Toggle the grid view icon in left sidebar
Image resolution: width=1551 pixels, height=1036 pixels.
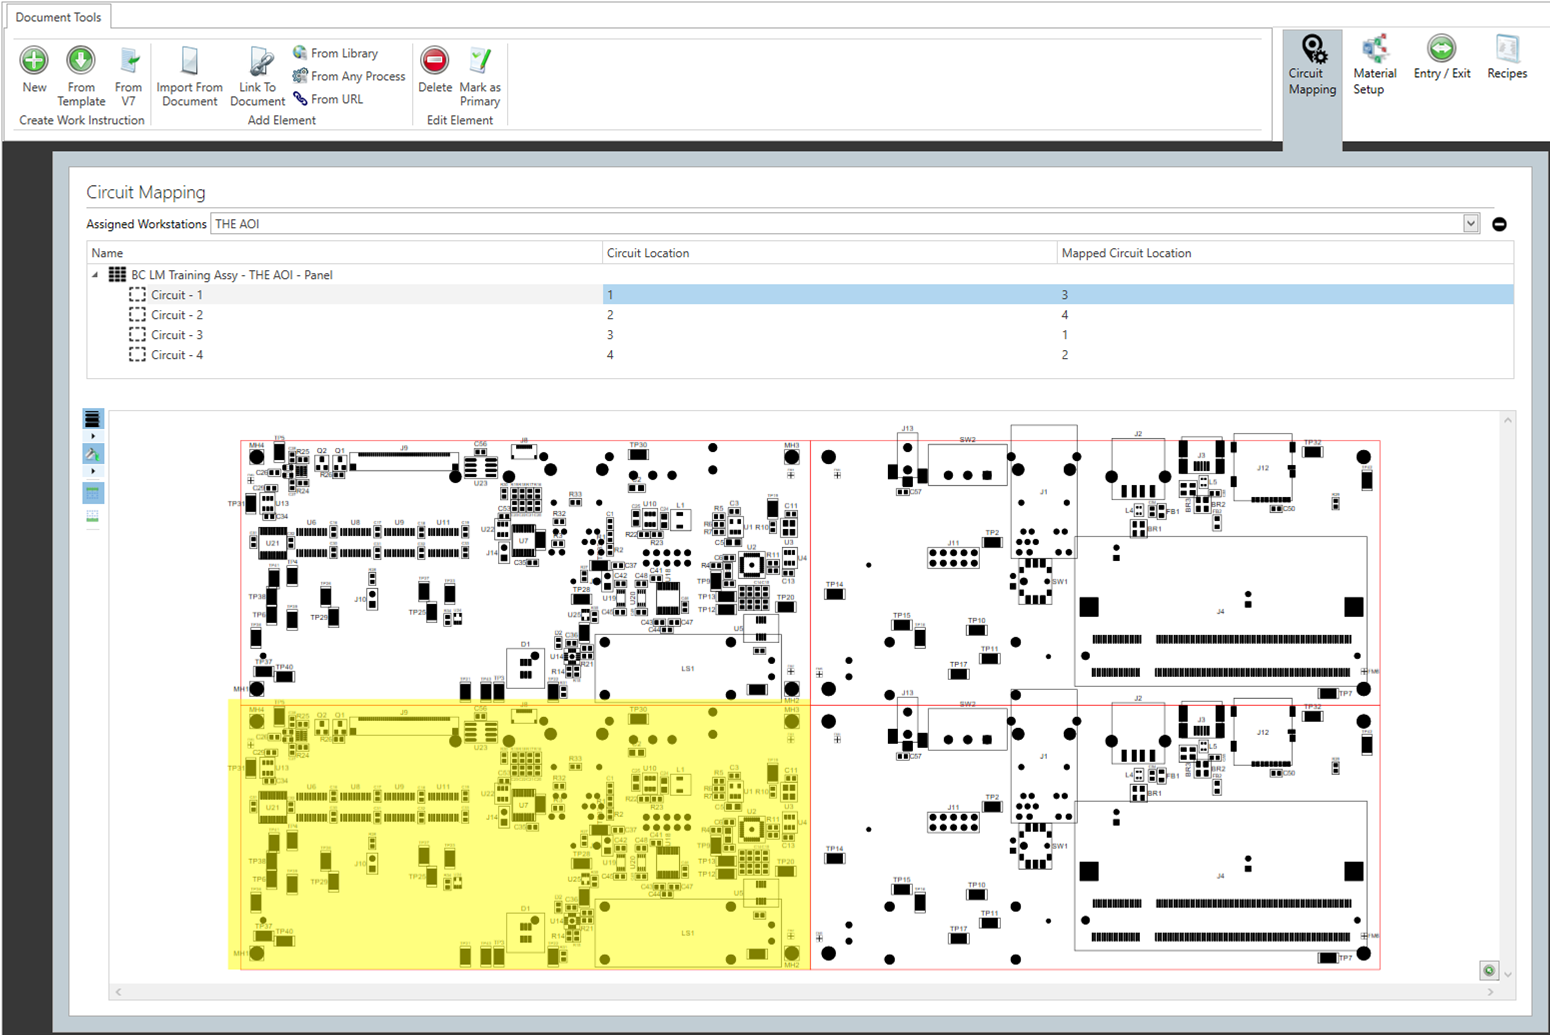tap(92, 492)
